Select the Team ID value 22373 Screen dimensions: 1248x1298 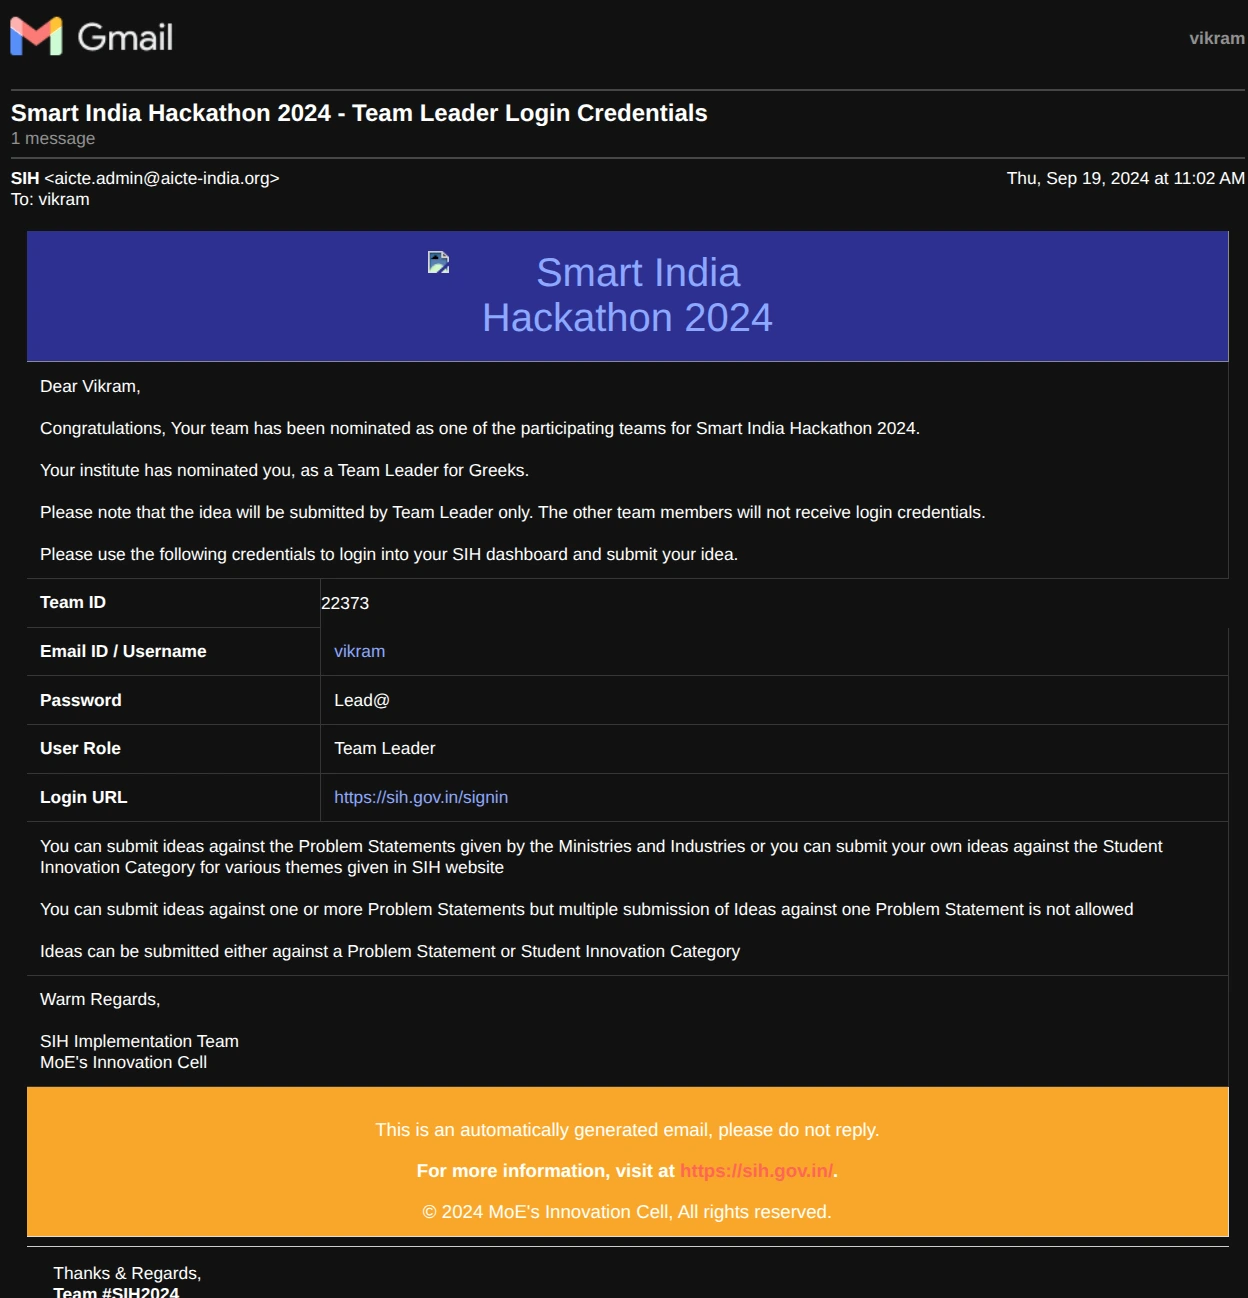pyautogui.click(x=344, y=603)
